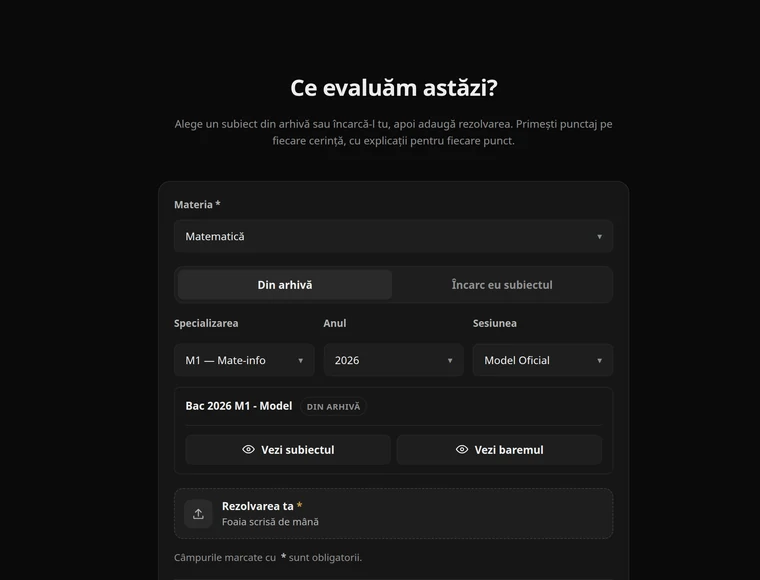Click the eye icon in Vezi subiectul
The height and width of the screenshot is (580, 760).
[248, 450]
